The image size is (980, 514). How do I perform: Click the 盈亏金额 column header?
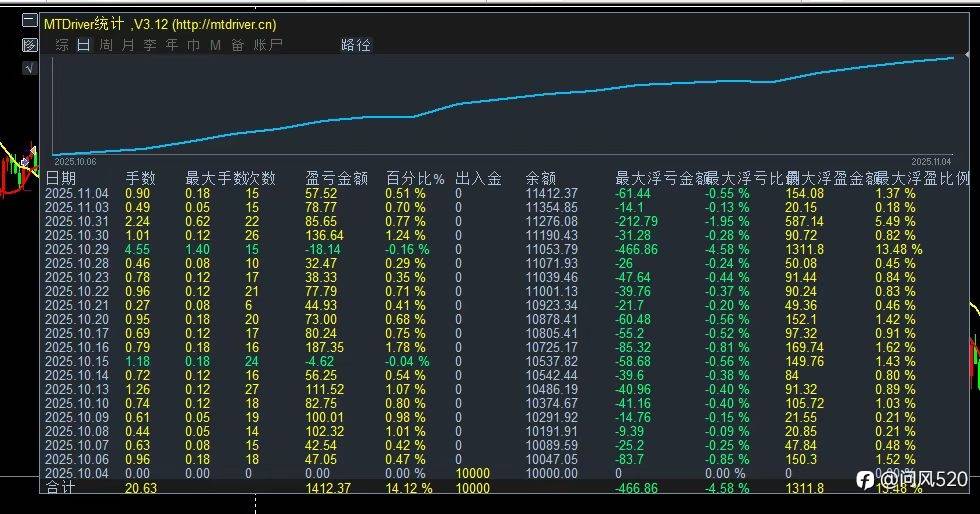(337, 179)
